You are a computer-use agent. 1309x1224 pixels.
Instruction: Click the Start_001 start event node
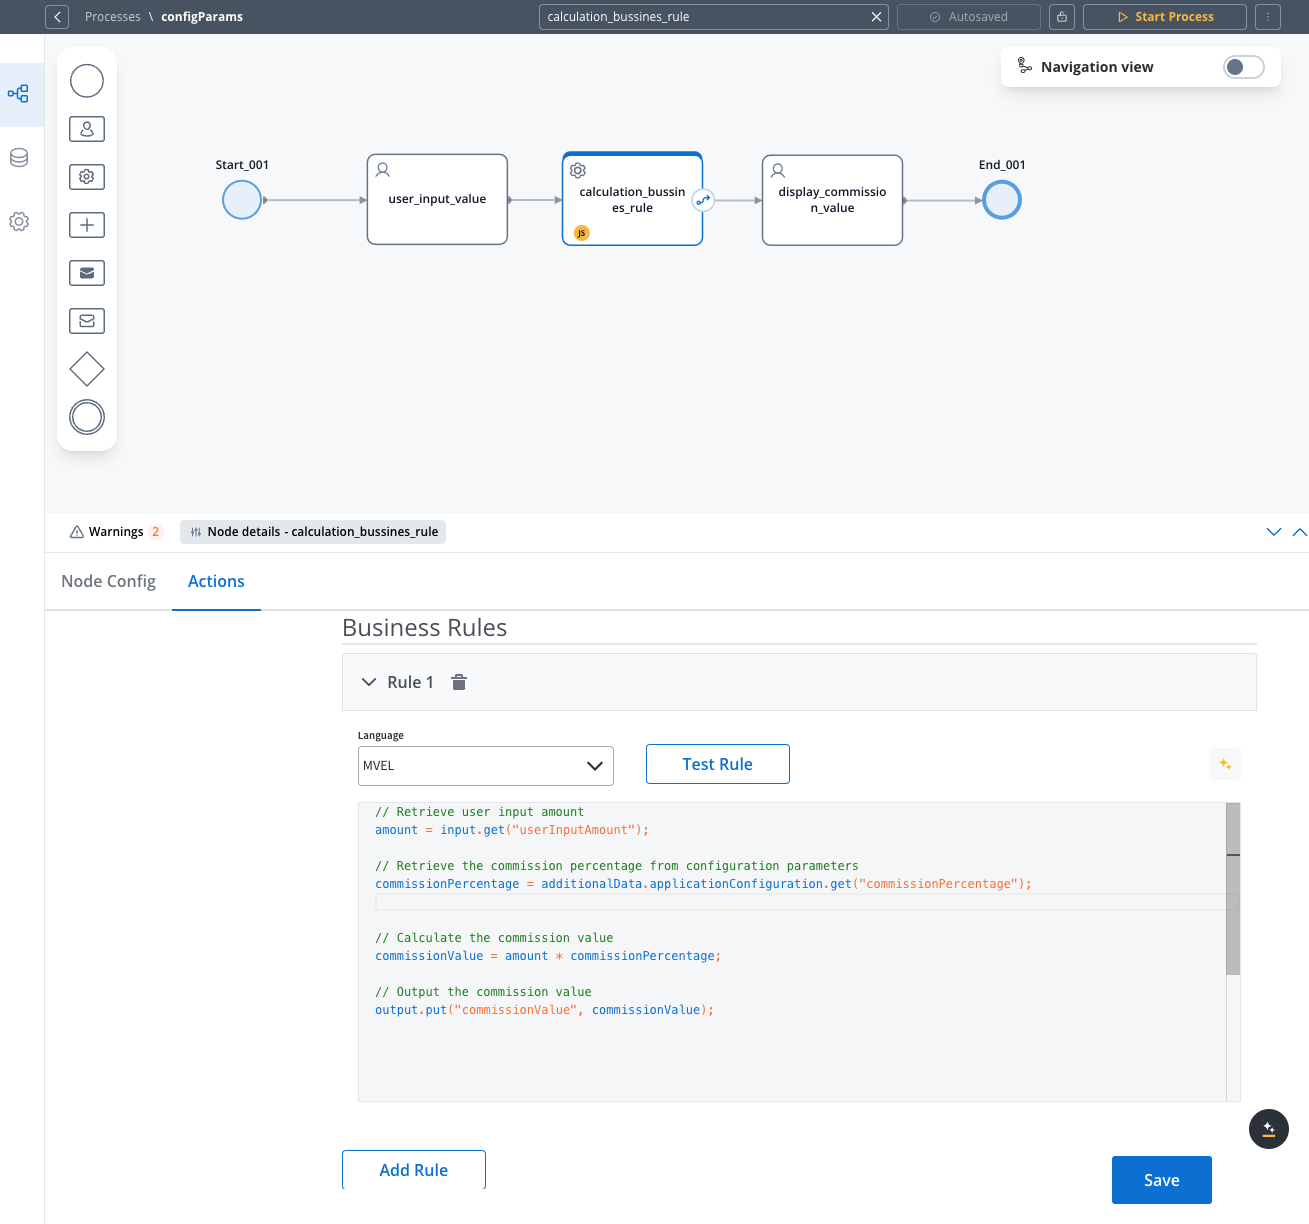[242, 200]
